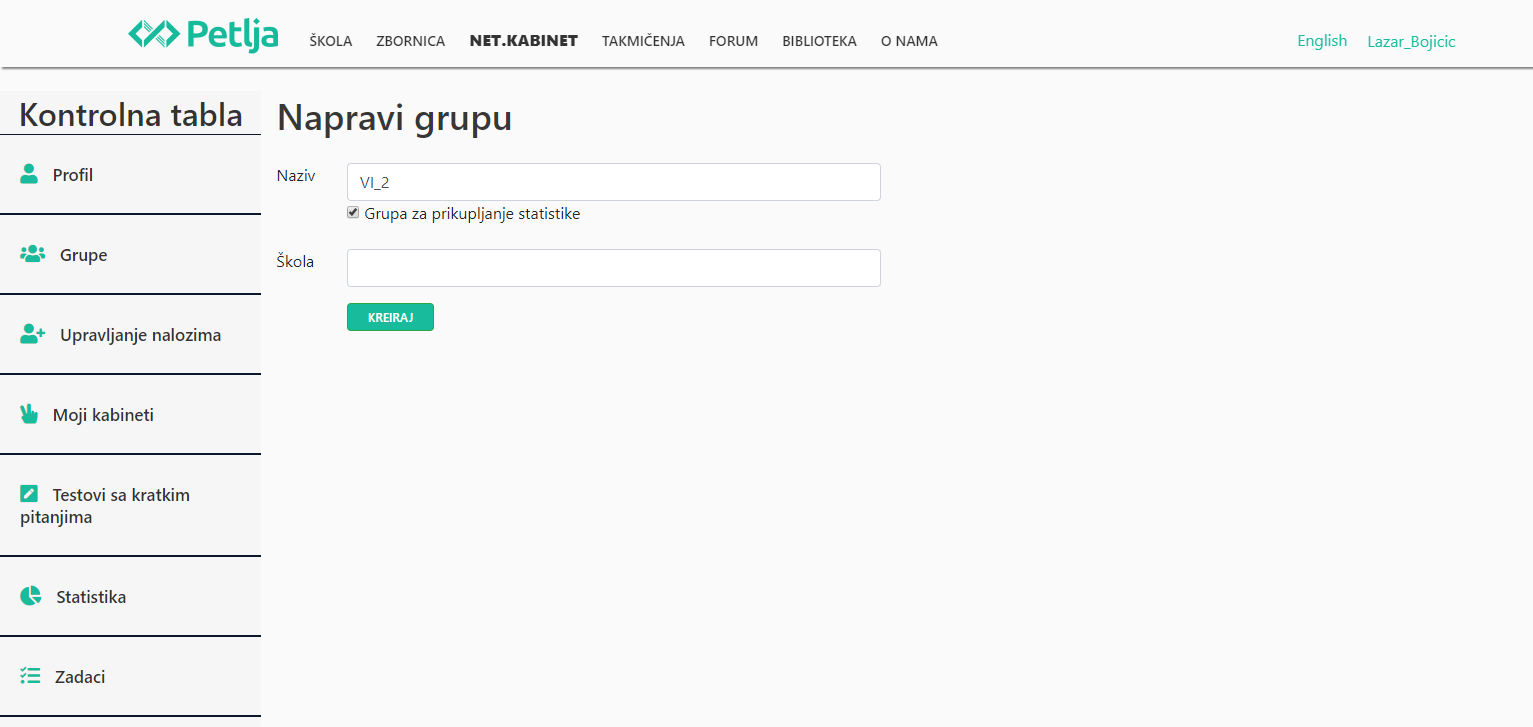Click the Upravljanje nalozima add-user icon
1533x727 pixels.
(x=33, y=334)
